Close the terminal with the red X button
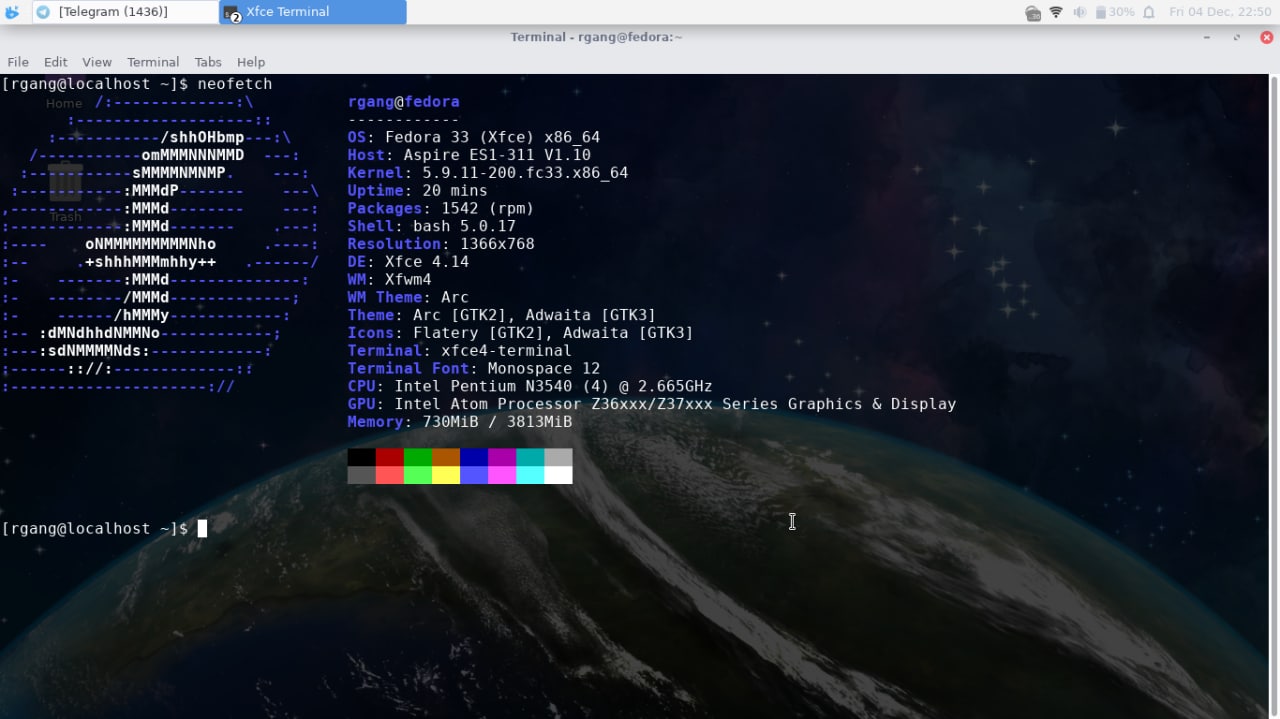1280x719 pixels. click(x=1265, y=37)
